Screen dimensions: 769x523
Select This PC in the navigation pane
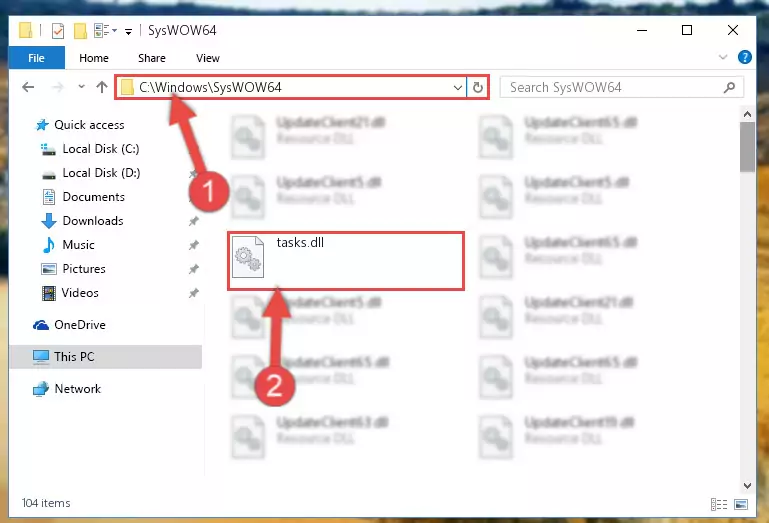click(x=105, y=357)
